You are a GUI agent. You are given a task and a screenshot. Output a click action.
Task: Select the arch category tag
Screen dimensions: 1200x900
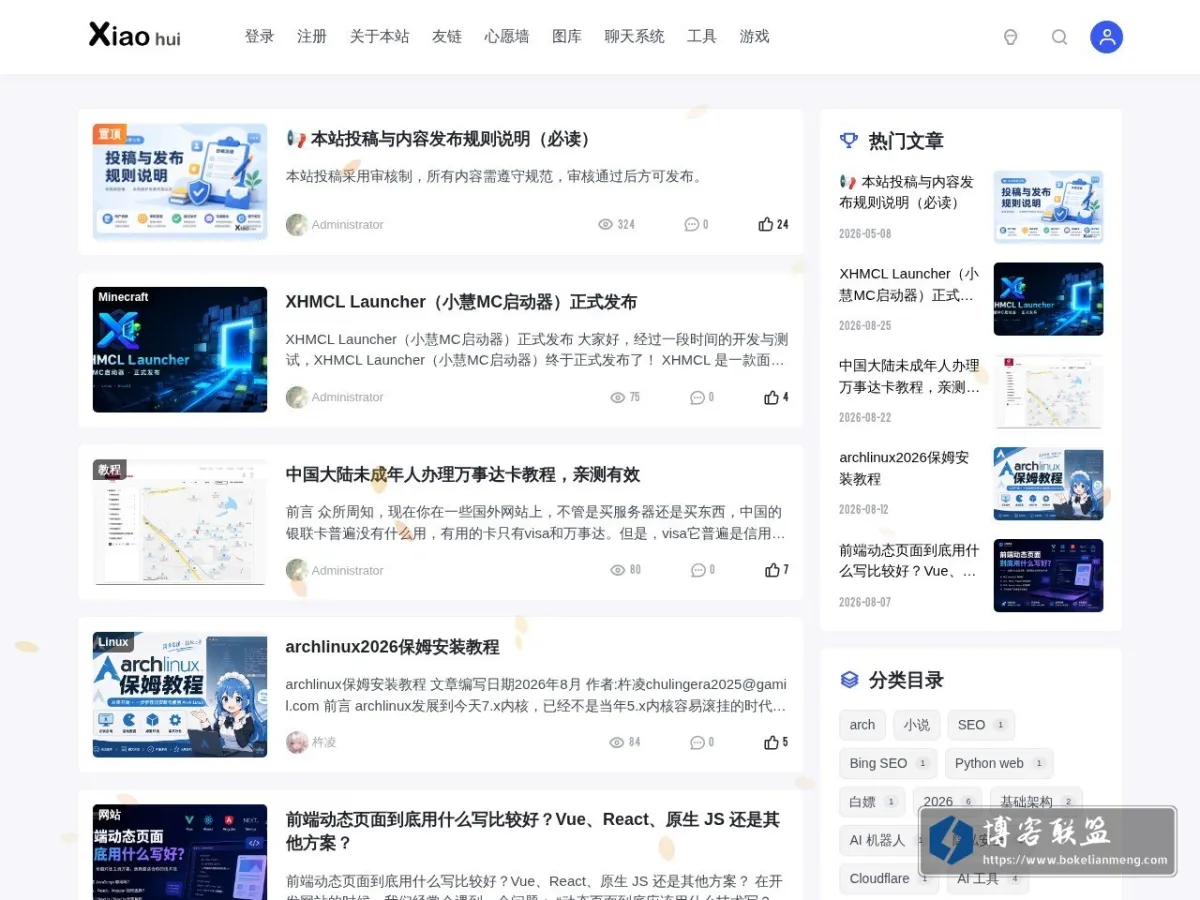(862, 725)
